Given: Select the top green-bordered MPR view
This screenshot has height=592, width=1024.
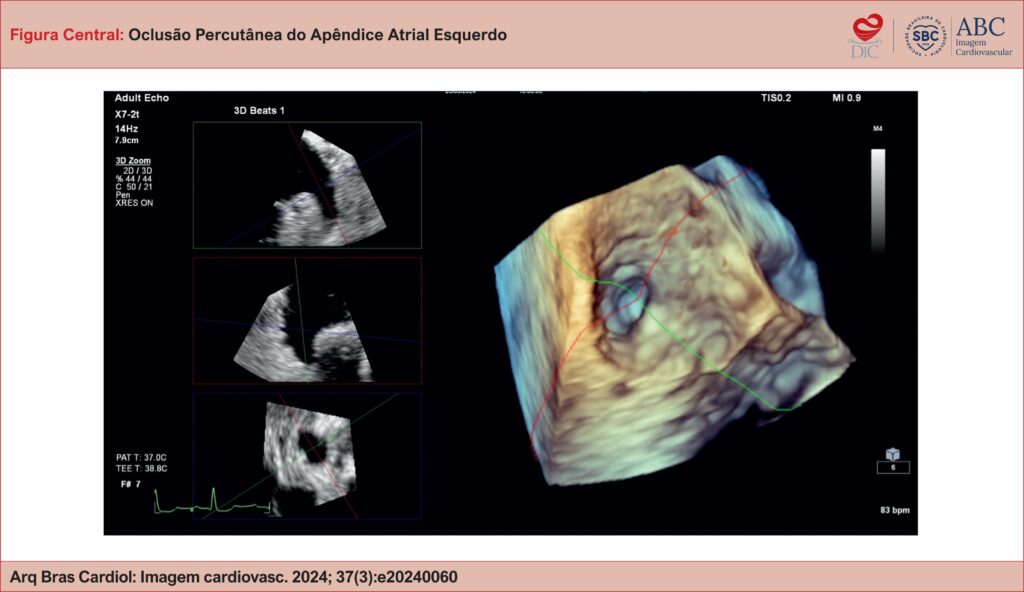Looking at the screenshot, I should (307, 185).
